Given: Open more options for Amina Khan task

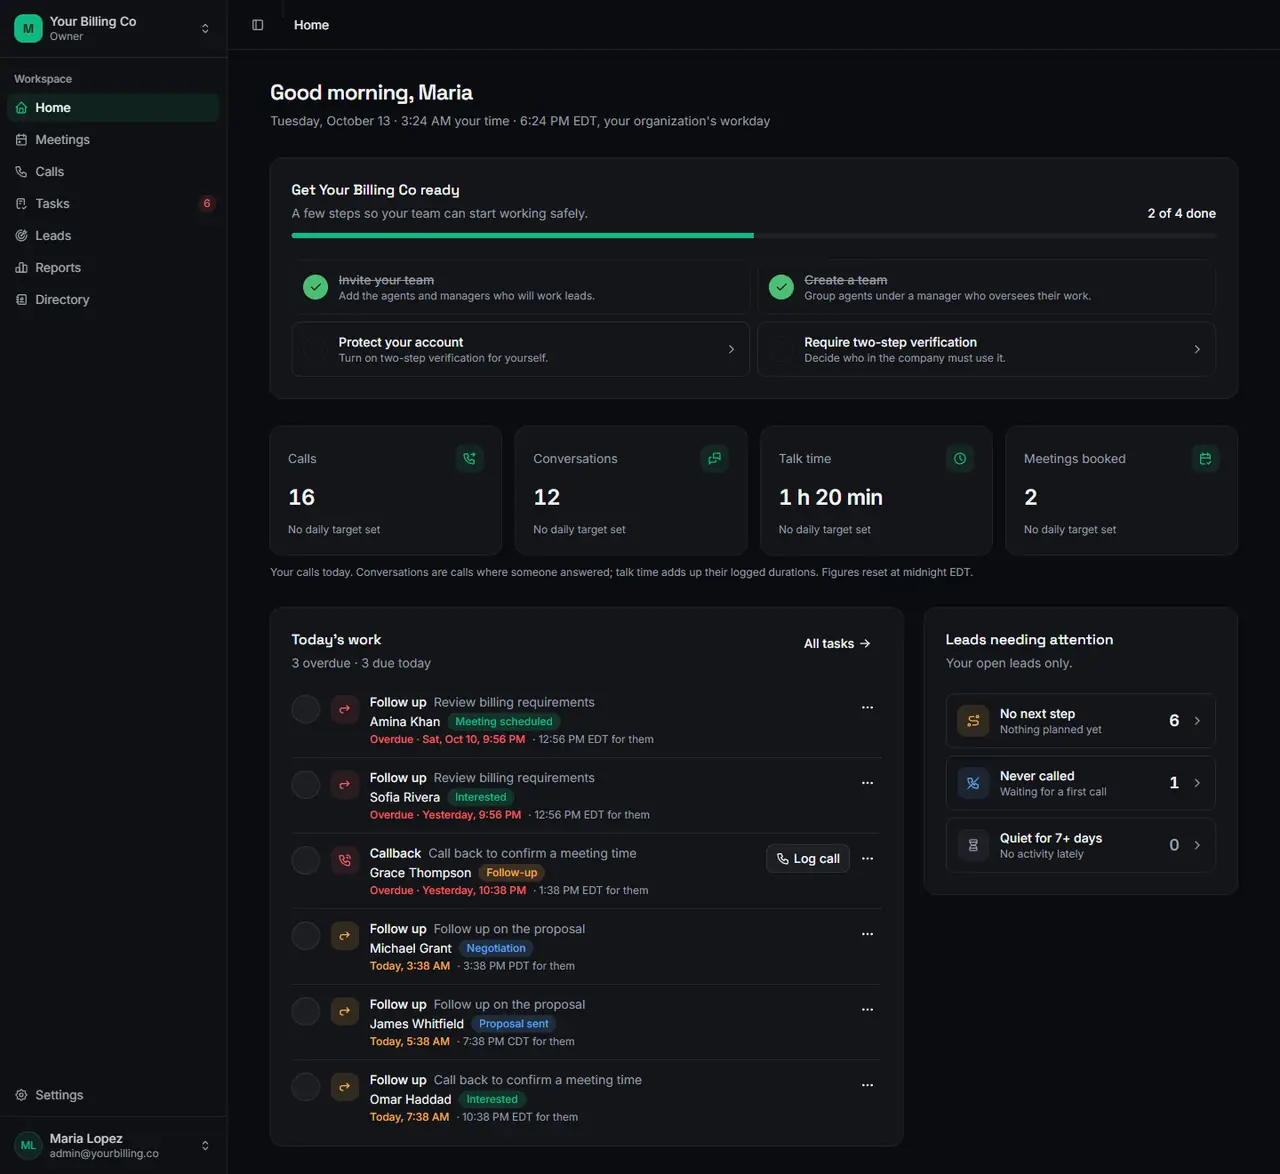Looking at the screenshot, I should pyautogui.click(x=868, y=708).
